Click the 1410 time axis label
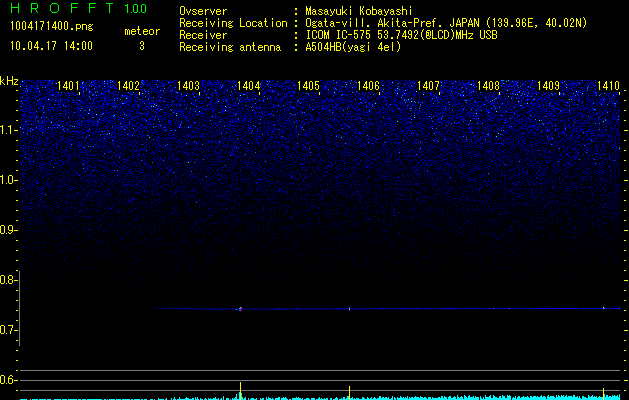The image size is (629, 400). tap(608, 87)
